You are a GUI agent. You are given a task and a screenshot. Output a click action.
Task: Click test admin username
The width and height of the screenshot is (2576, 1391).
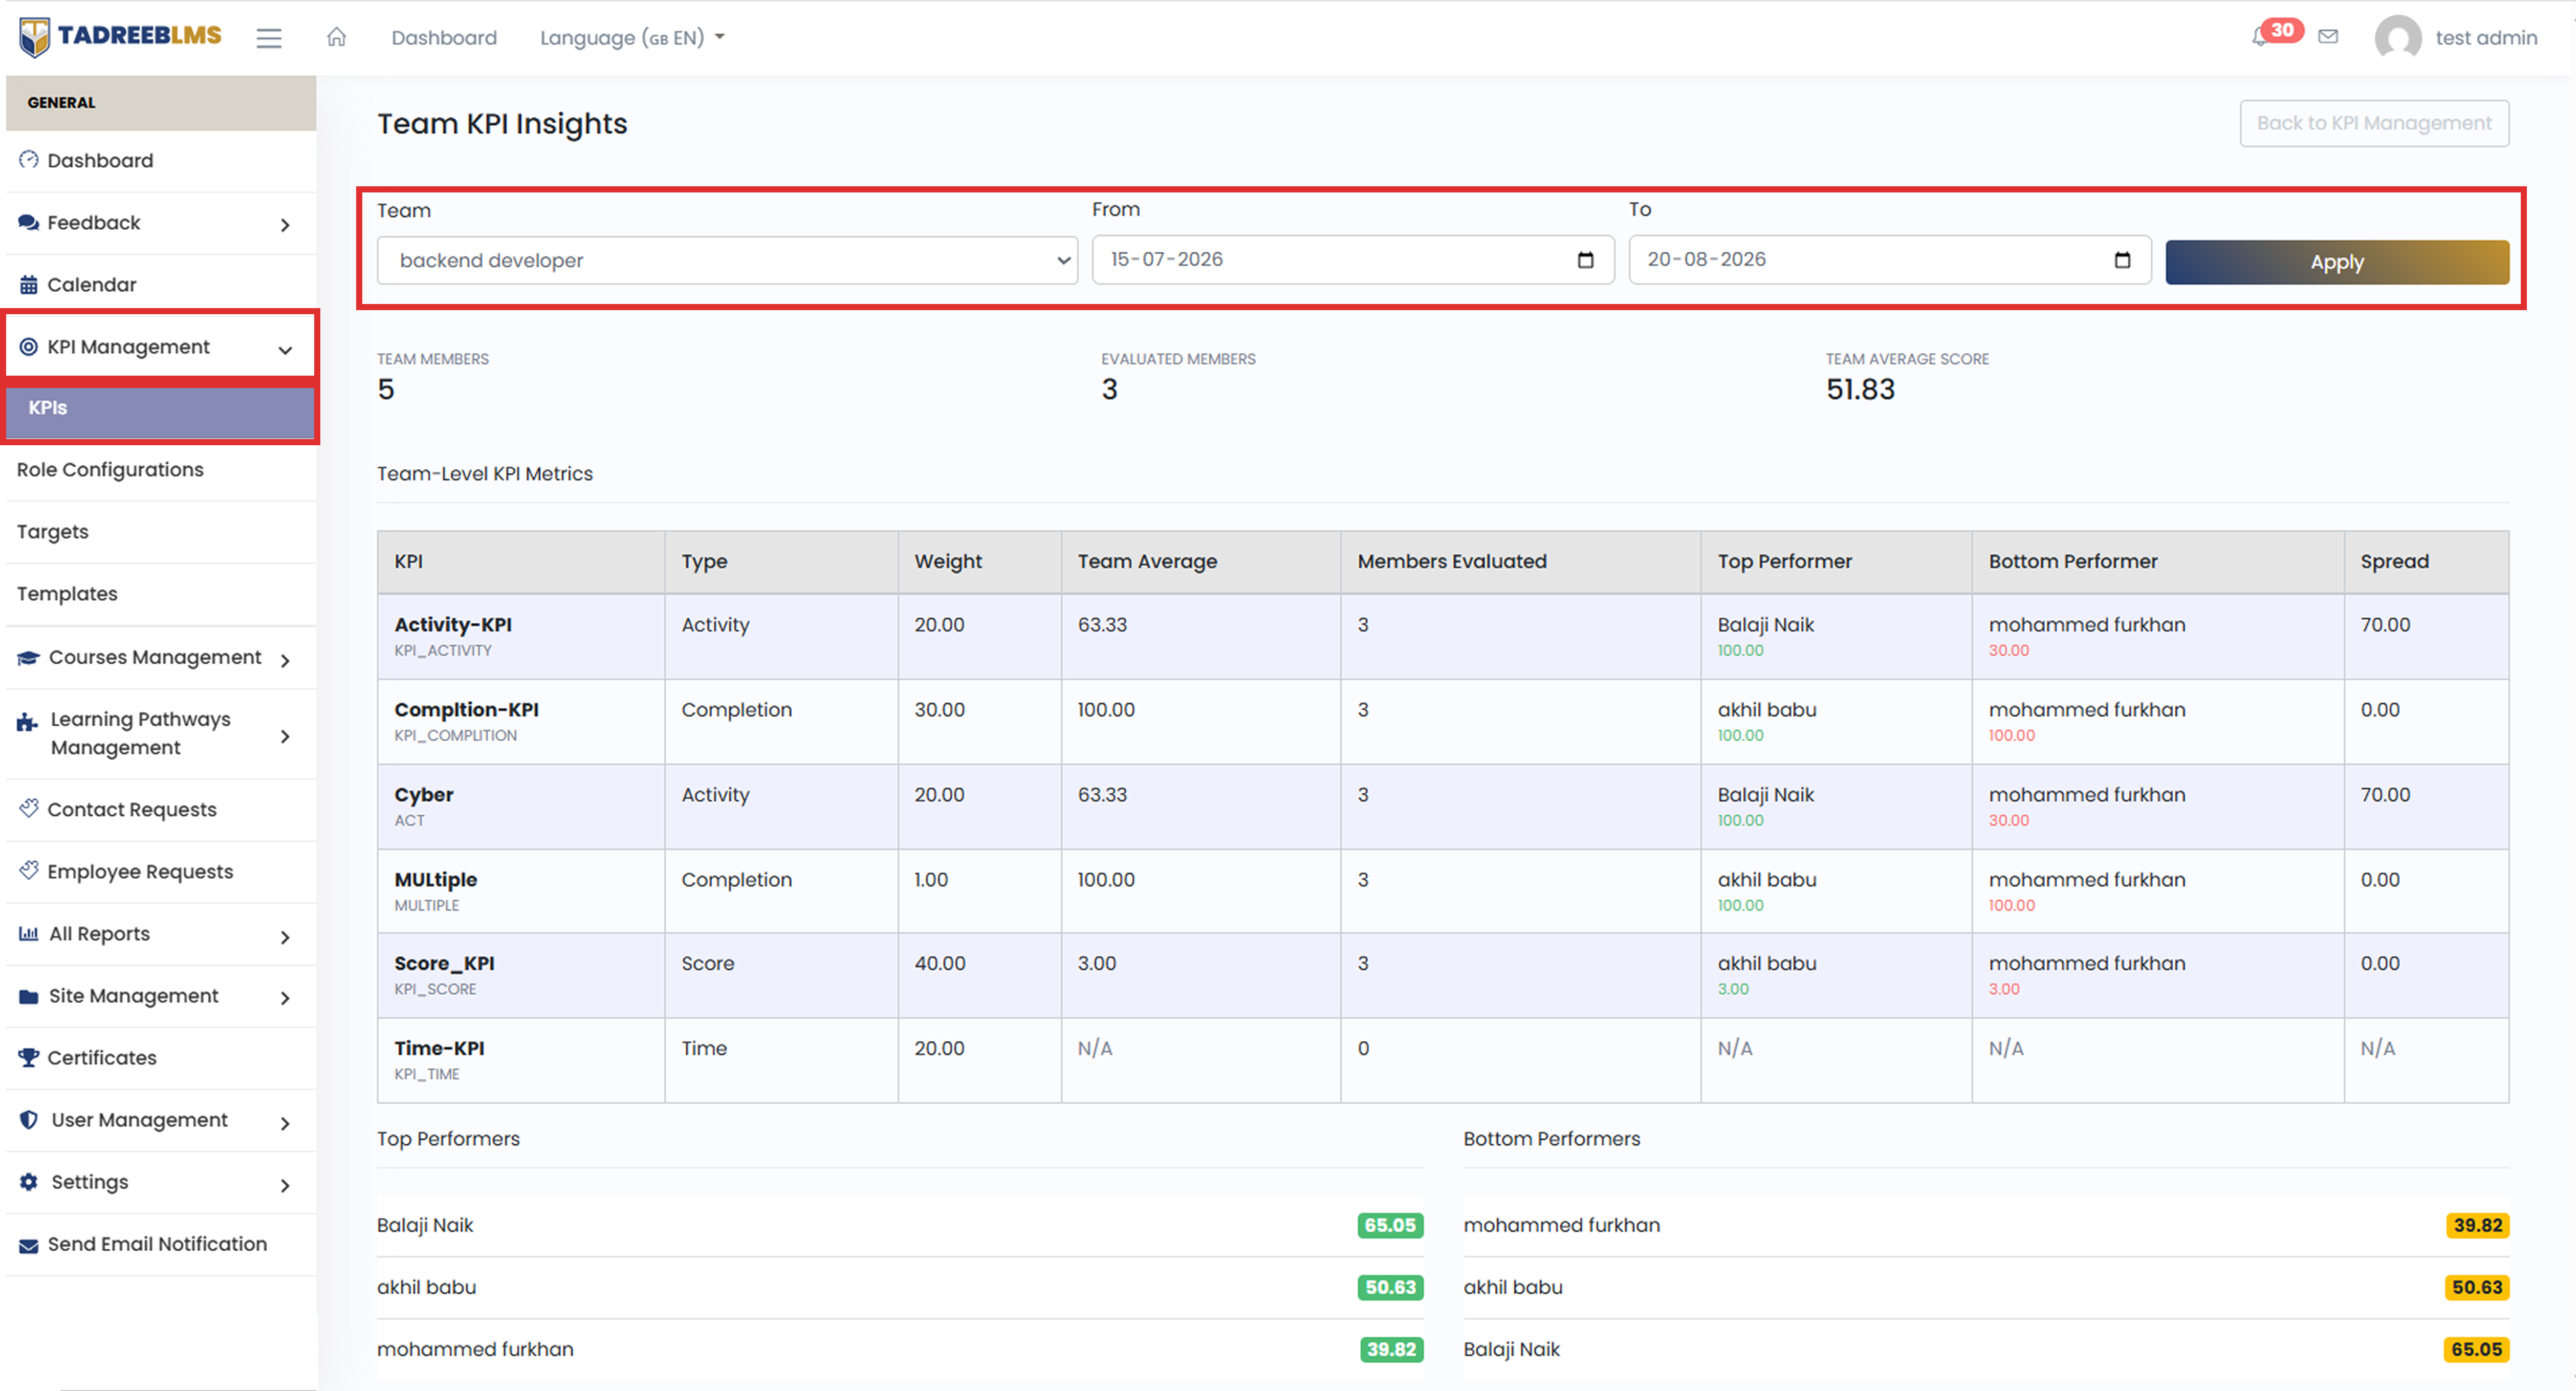pyautogui.click(x=2486, y=38)
